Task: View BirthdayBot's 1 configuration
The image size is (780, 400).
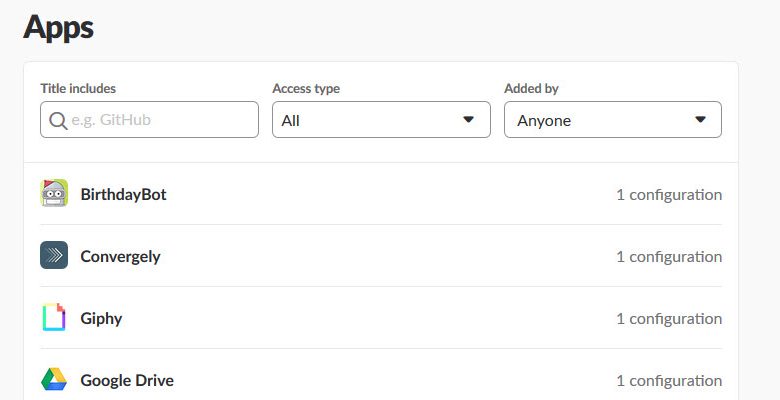Action: (668, 194)
